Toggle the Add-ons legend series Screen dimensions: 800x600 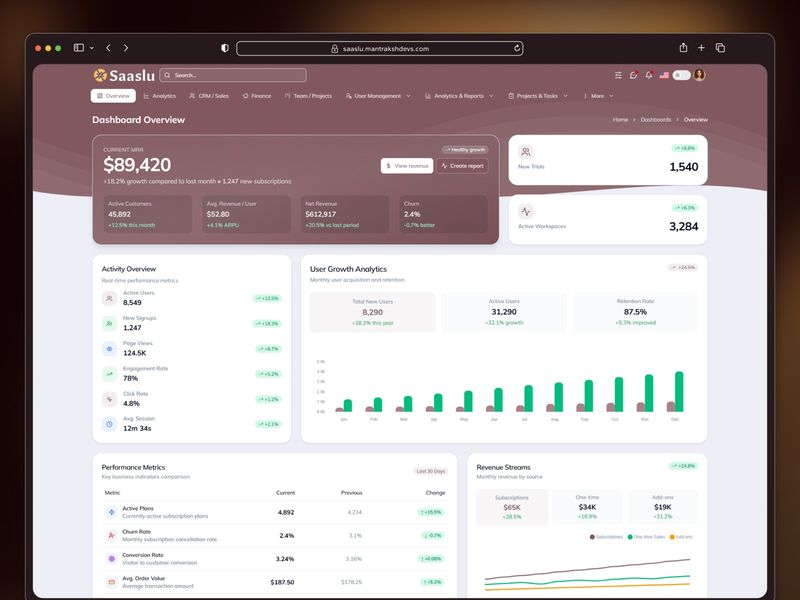[681, 537]
